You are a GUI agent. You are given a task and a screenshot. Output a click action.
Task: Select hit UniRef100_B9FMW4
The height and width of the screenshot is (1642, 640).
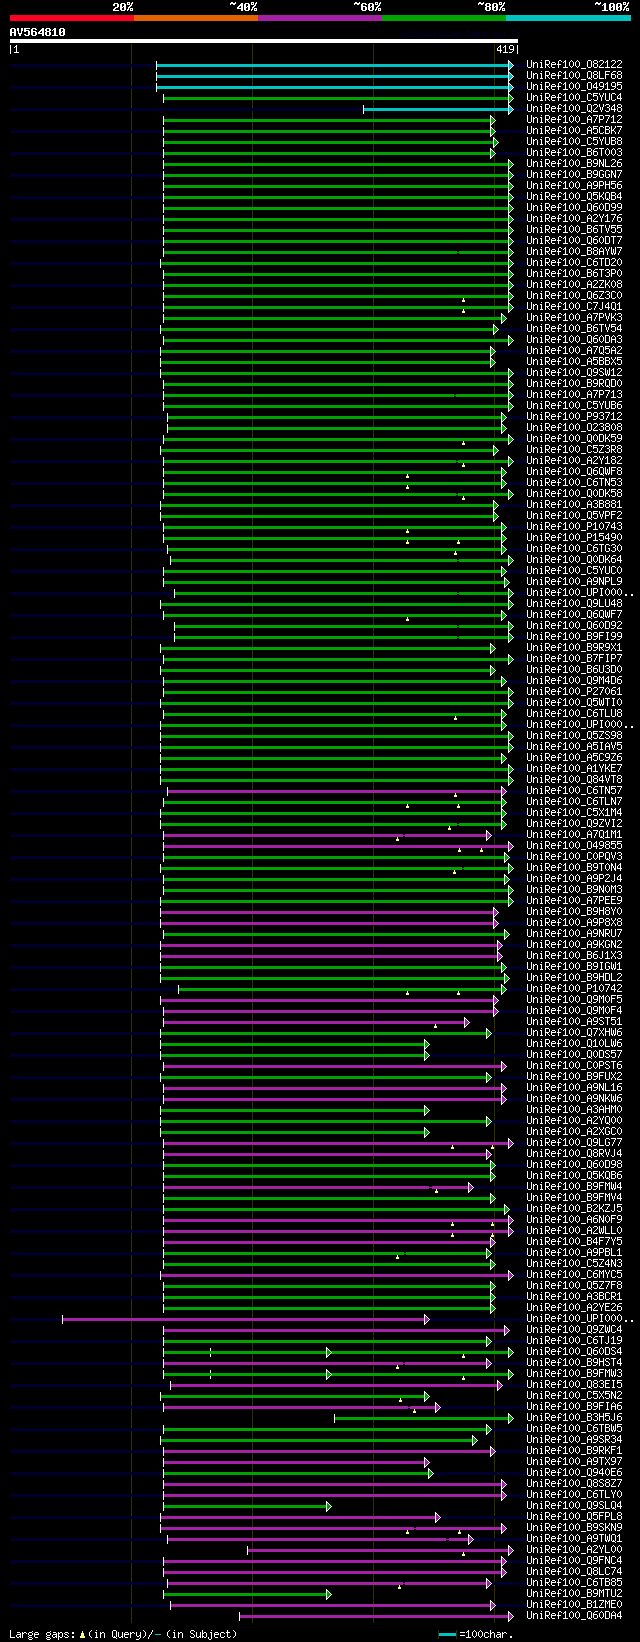[x=574, y=1187]
